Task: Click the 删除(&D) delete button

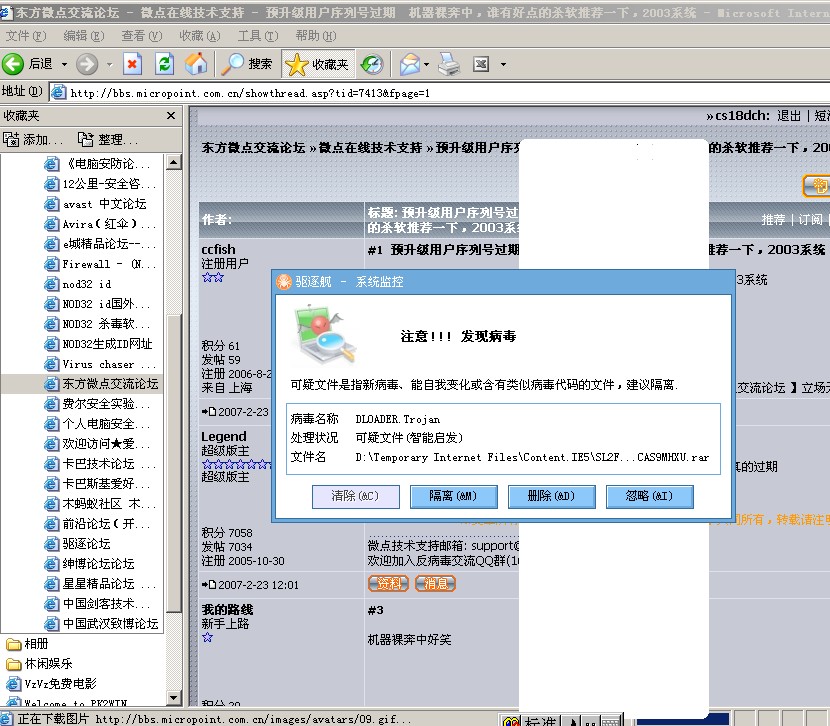Action: pos(552,496)
